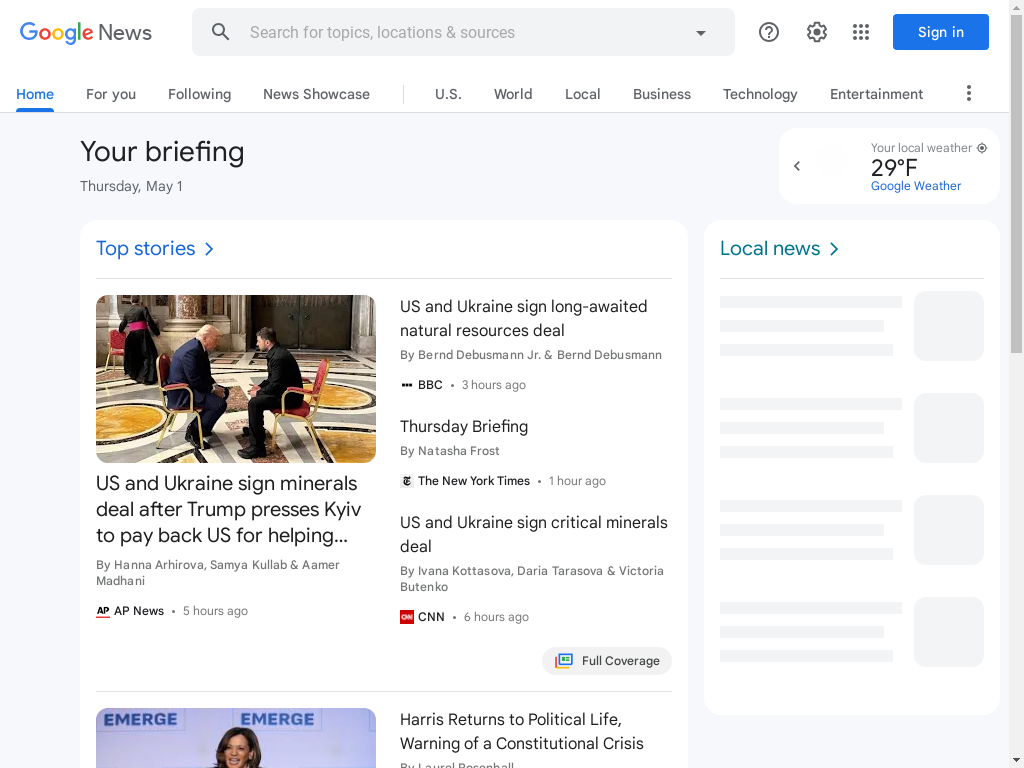Focus the search topics input field

[x=463, y=32]
